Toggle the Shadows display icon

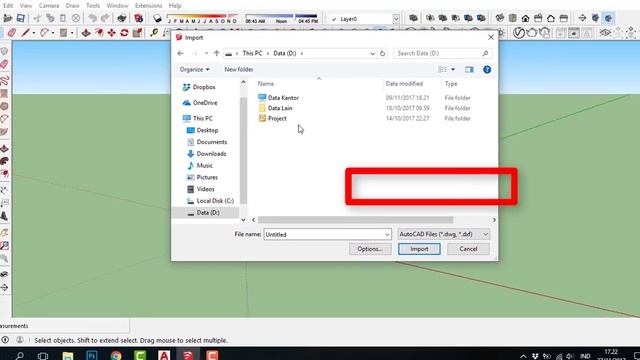[157, 18]
